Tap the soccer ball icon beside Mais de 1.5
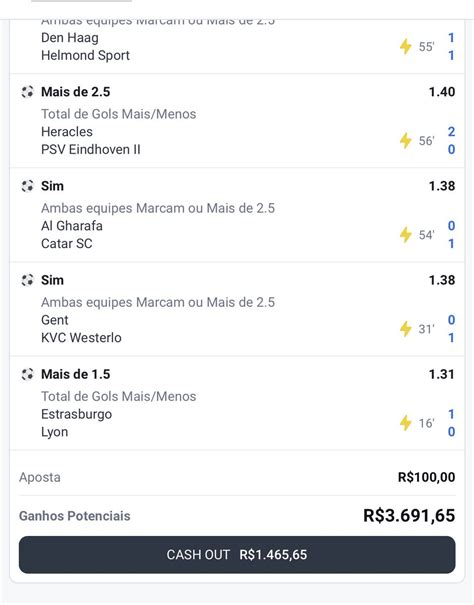The image size is (474, 605). pyautogui.click(x=27, y=374)
